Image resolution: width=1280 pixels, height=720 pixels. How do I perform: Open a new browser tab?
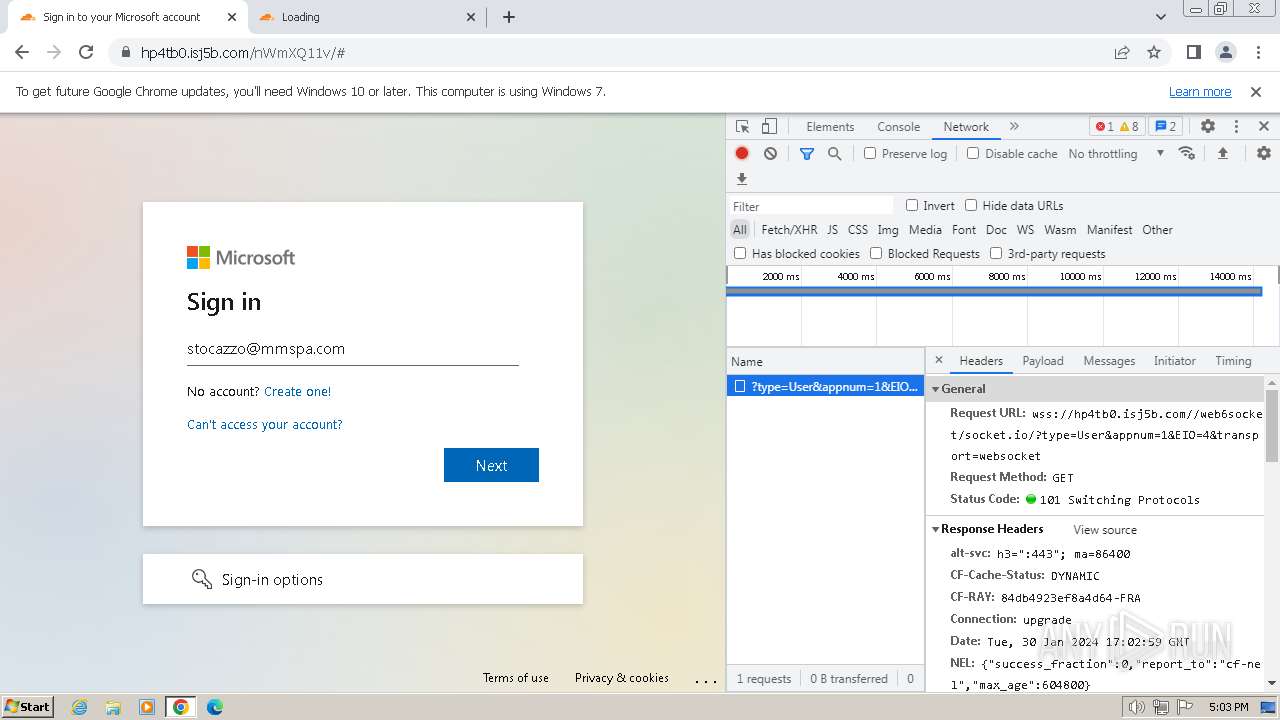(509, 17)
